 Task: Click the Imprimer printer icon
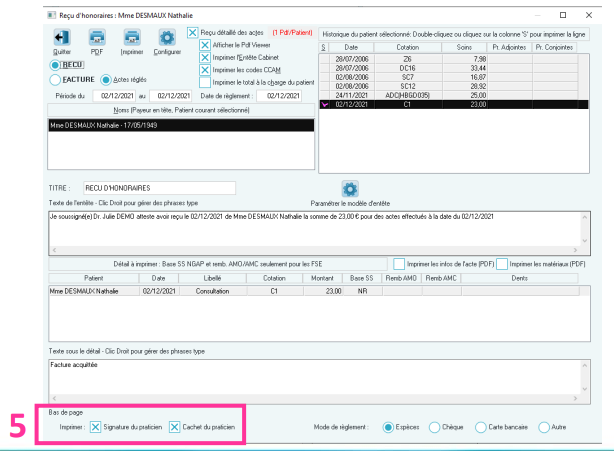(x=132, y=38)
